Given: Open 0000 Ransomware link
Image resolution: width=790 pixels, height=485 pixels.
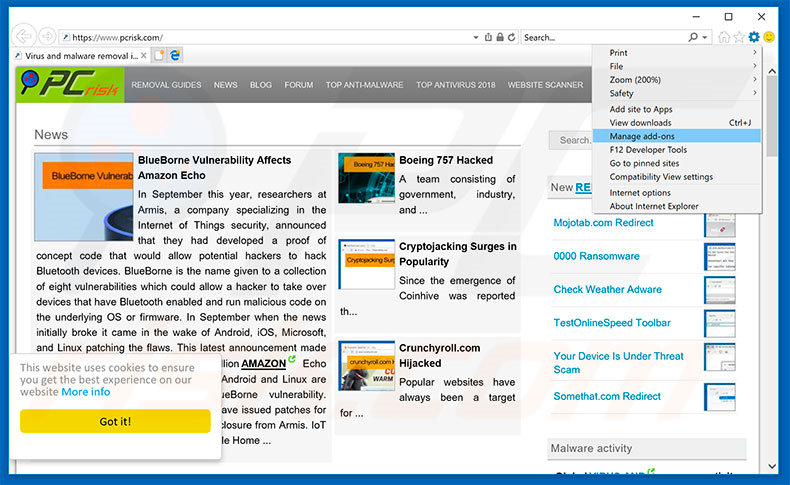Looking at the screenshot, I should (x=596, y=256).
